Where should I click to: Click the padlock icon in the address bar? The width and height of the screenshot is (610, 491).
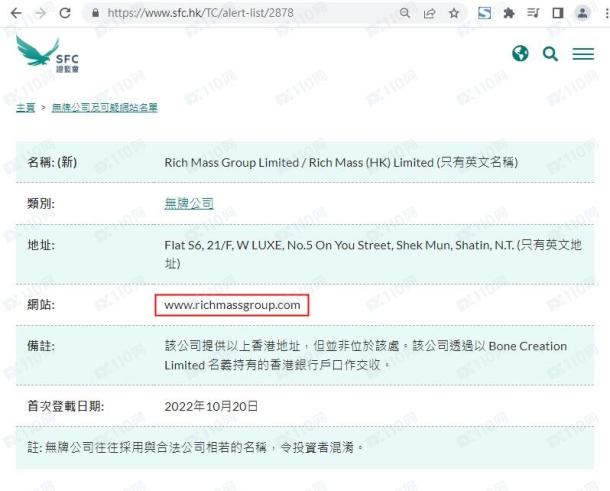click(x=95, y=13)
